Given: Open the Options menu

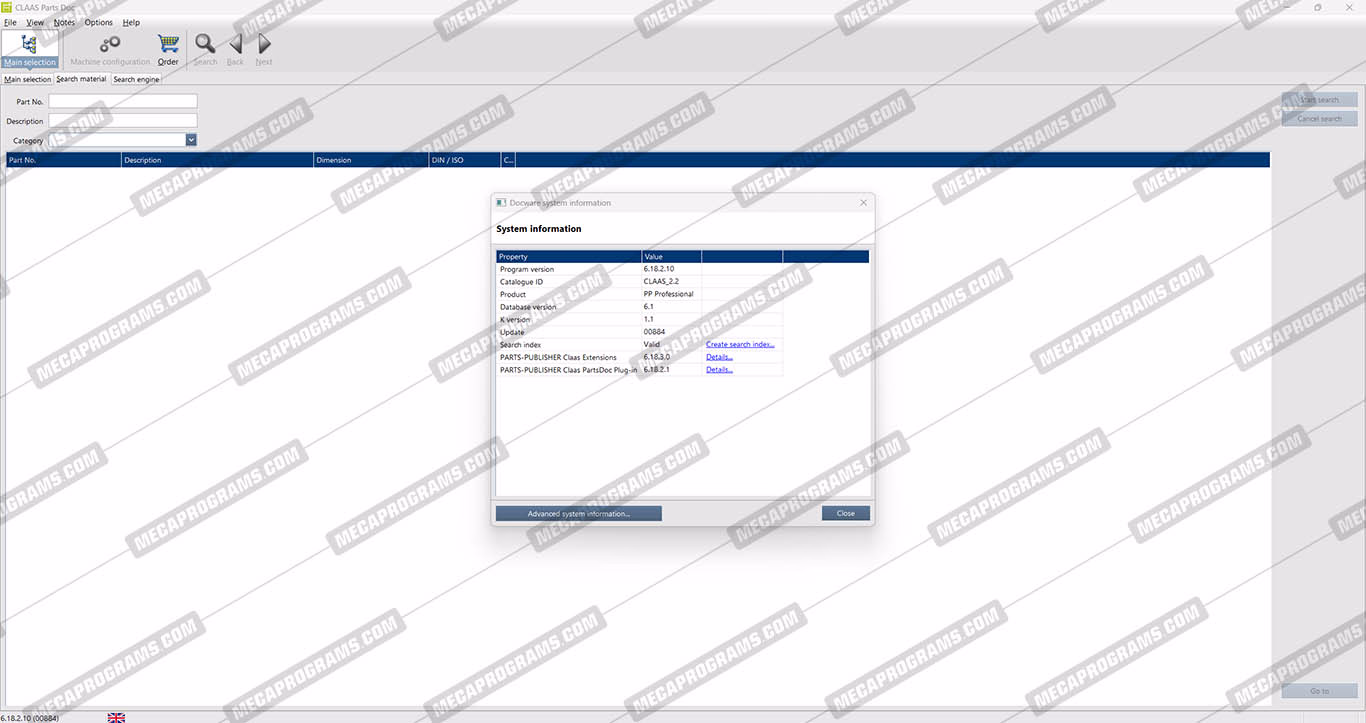Looking at the screenshot, I should pos(98,22).
